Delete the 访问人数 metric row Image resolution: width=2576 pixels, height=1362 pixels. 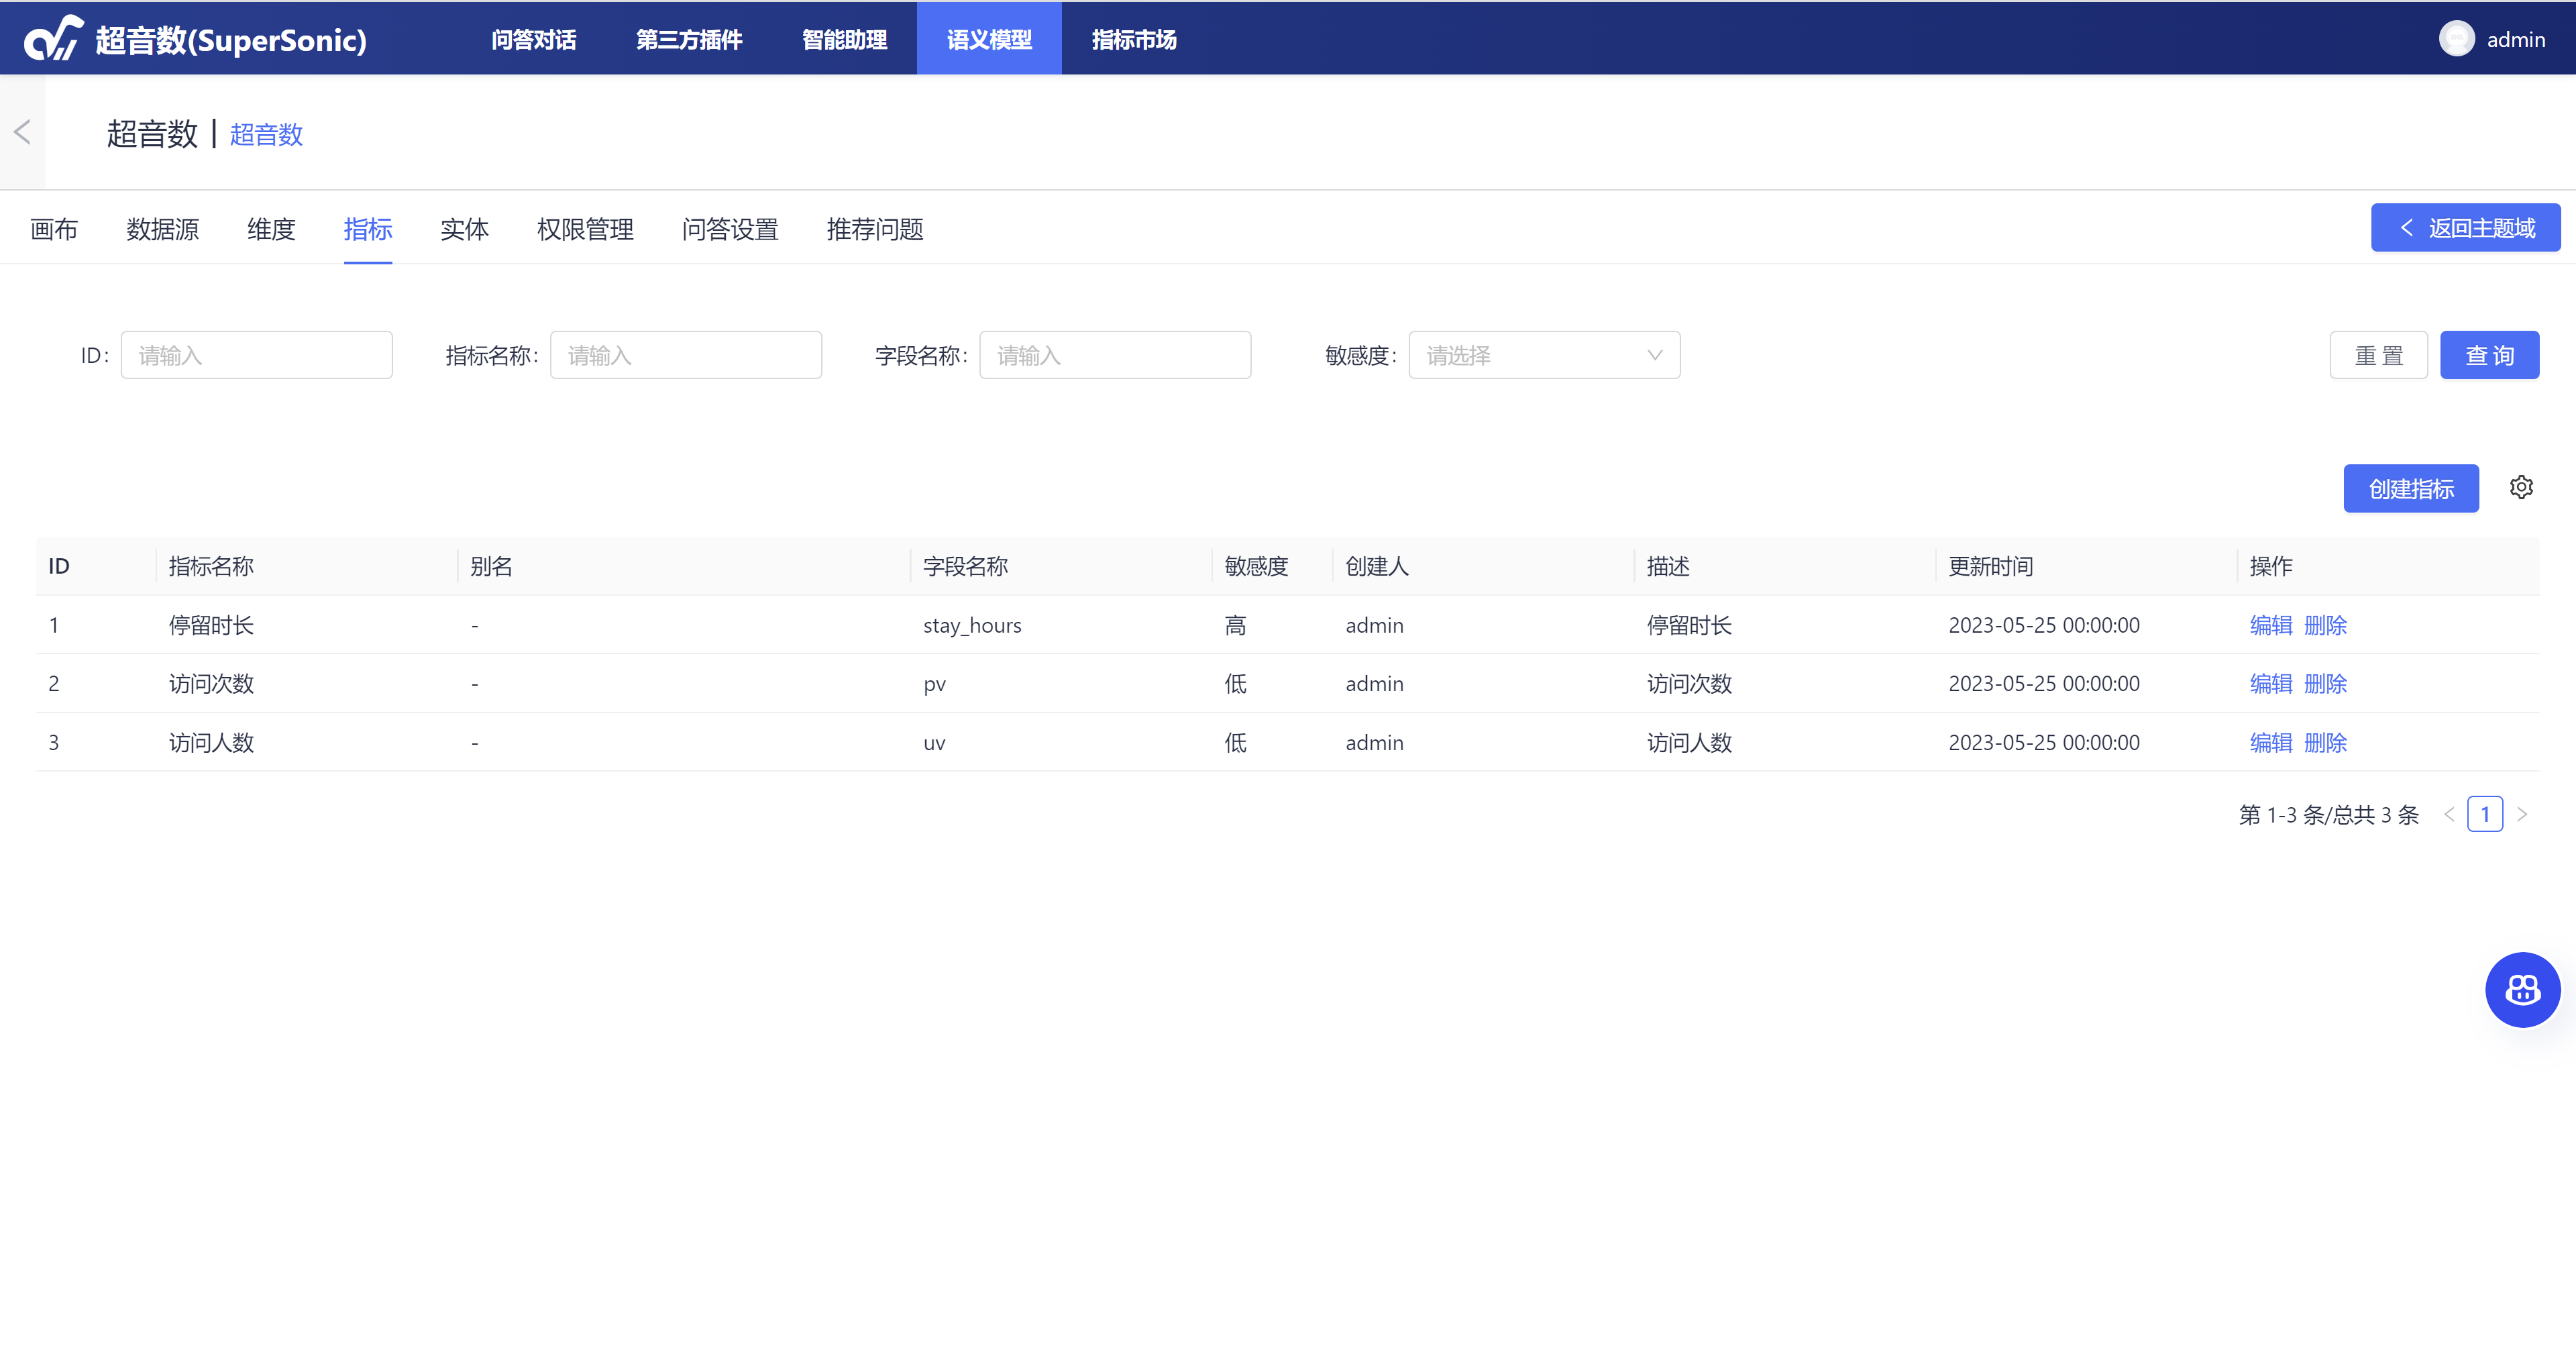pyautogui.click(x=2325, y=742)
